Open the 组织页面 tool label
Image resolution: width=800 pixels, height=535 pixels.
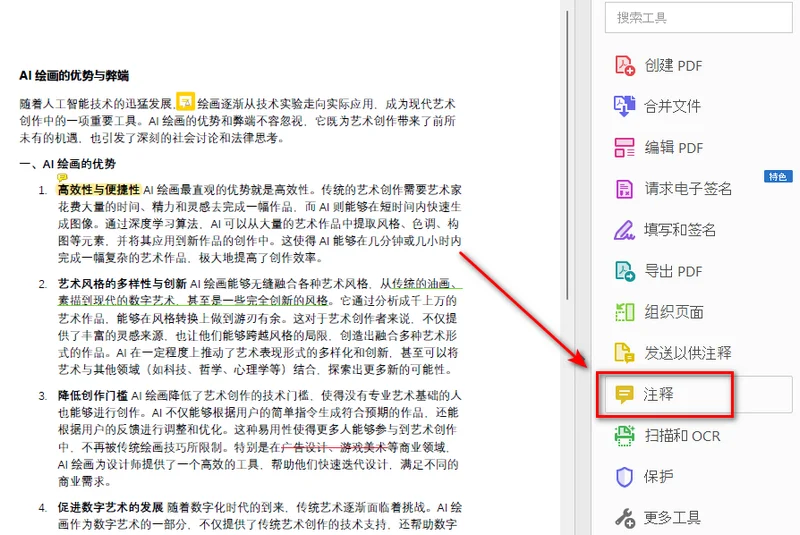click(x=673, y=312)
